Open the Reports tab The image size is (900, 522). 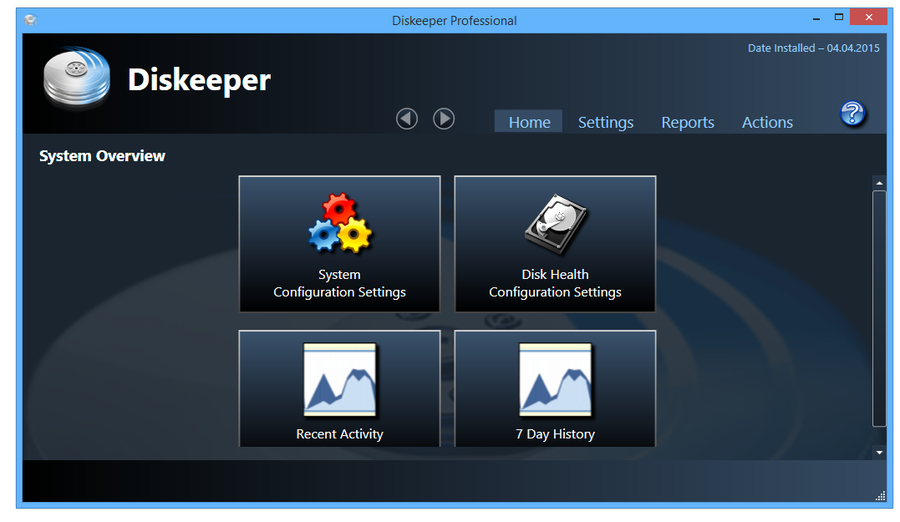pyautogui.click(x=688, y=122)
